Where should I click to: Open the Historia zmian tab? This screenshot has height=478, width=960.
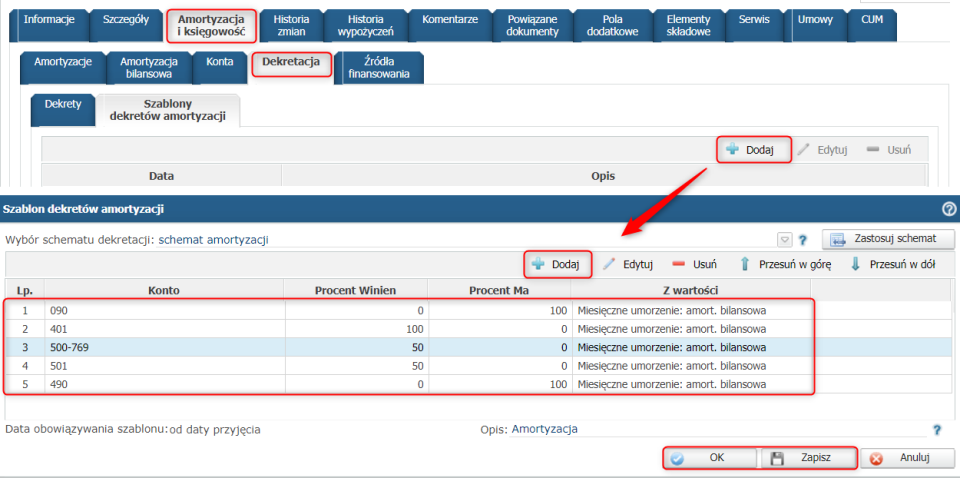click(x=291, y=26)
